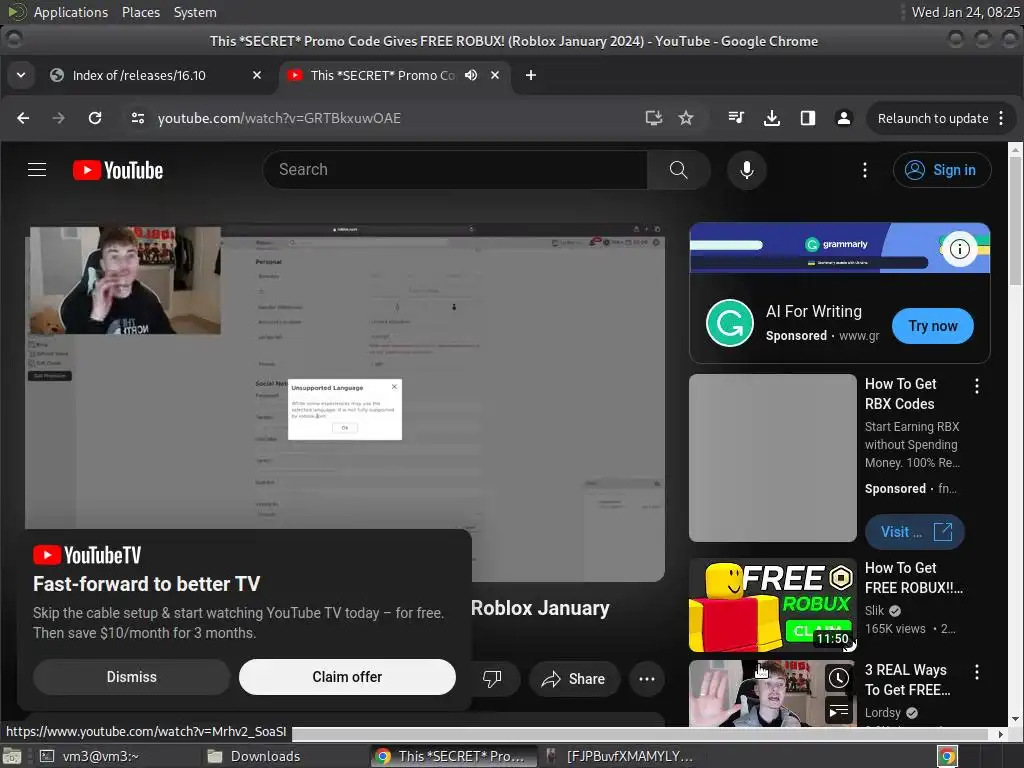This screenshot has height=768, width=1024.
Task: Click the Share button
Action: click(x=573, y=679)
